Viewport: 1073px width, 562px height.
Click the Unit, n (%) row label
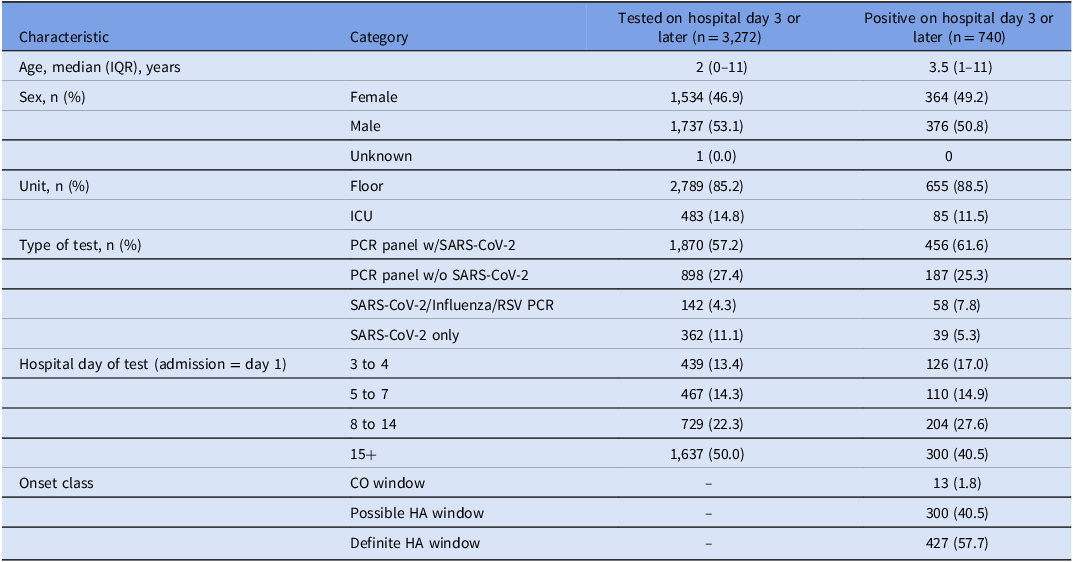(54, 186)
